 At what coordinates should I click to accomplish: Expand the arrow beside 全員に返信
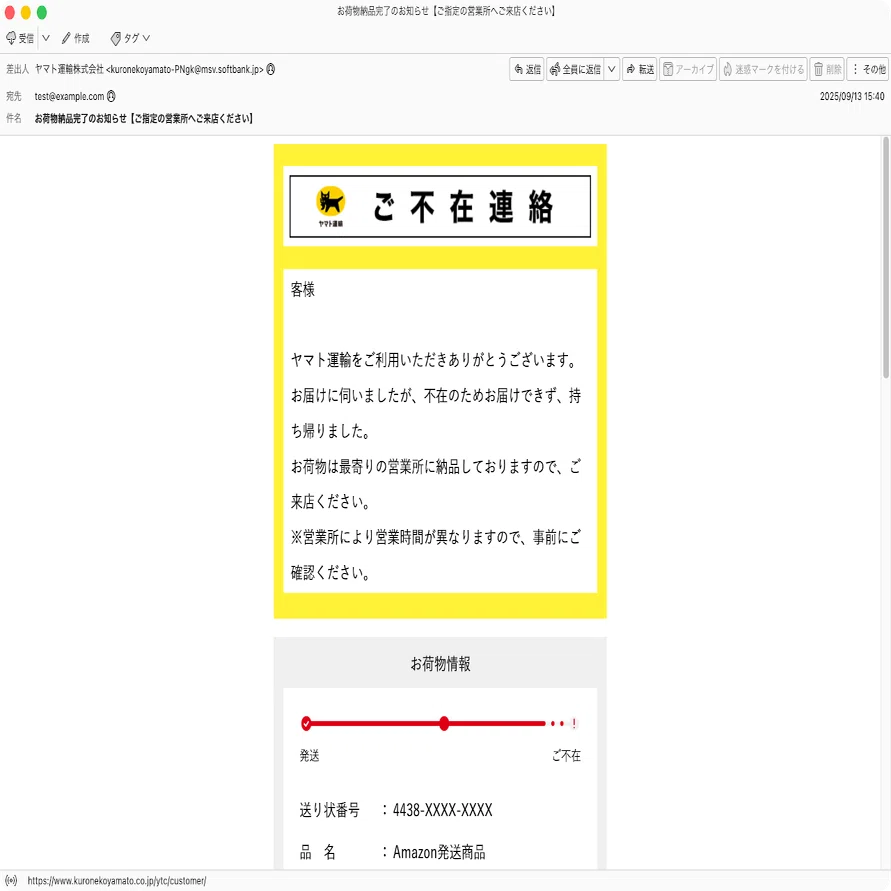[x=611, y=69]
